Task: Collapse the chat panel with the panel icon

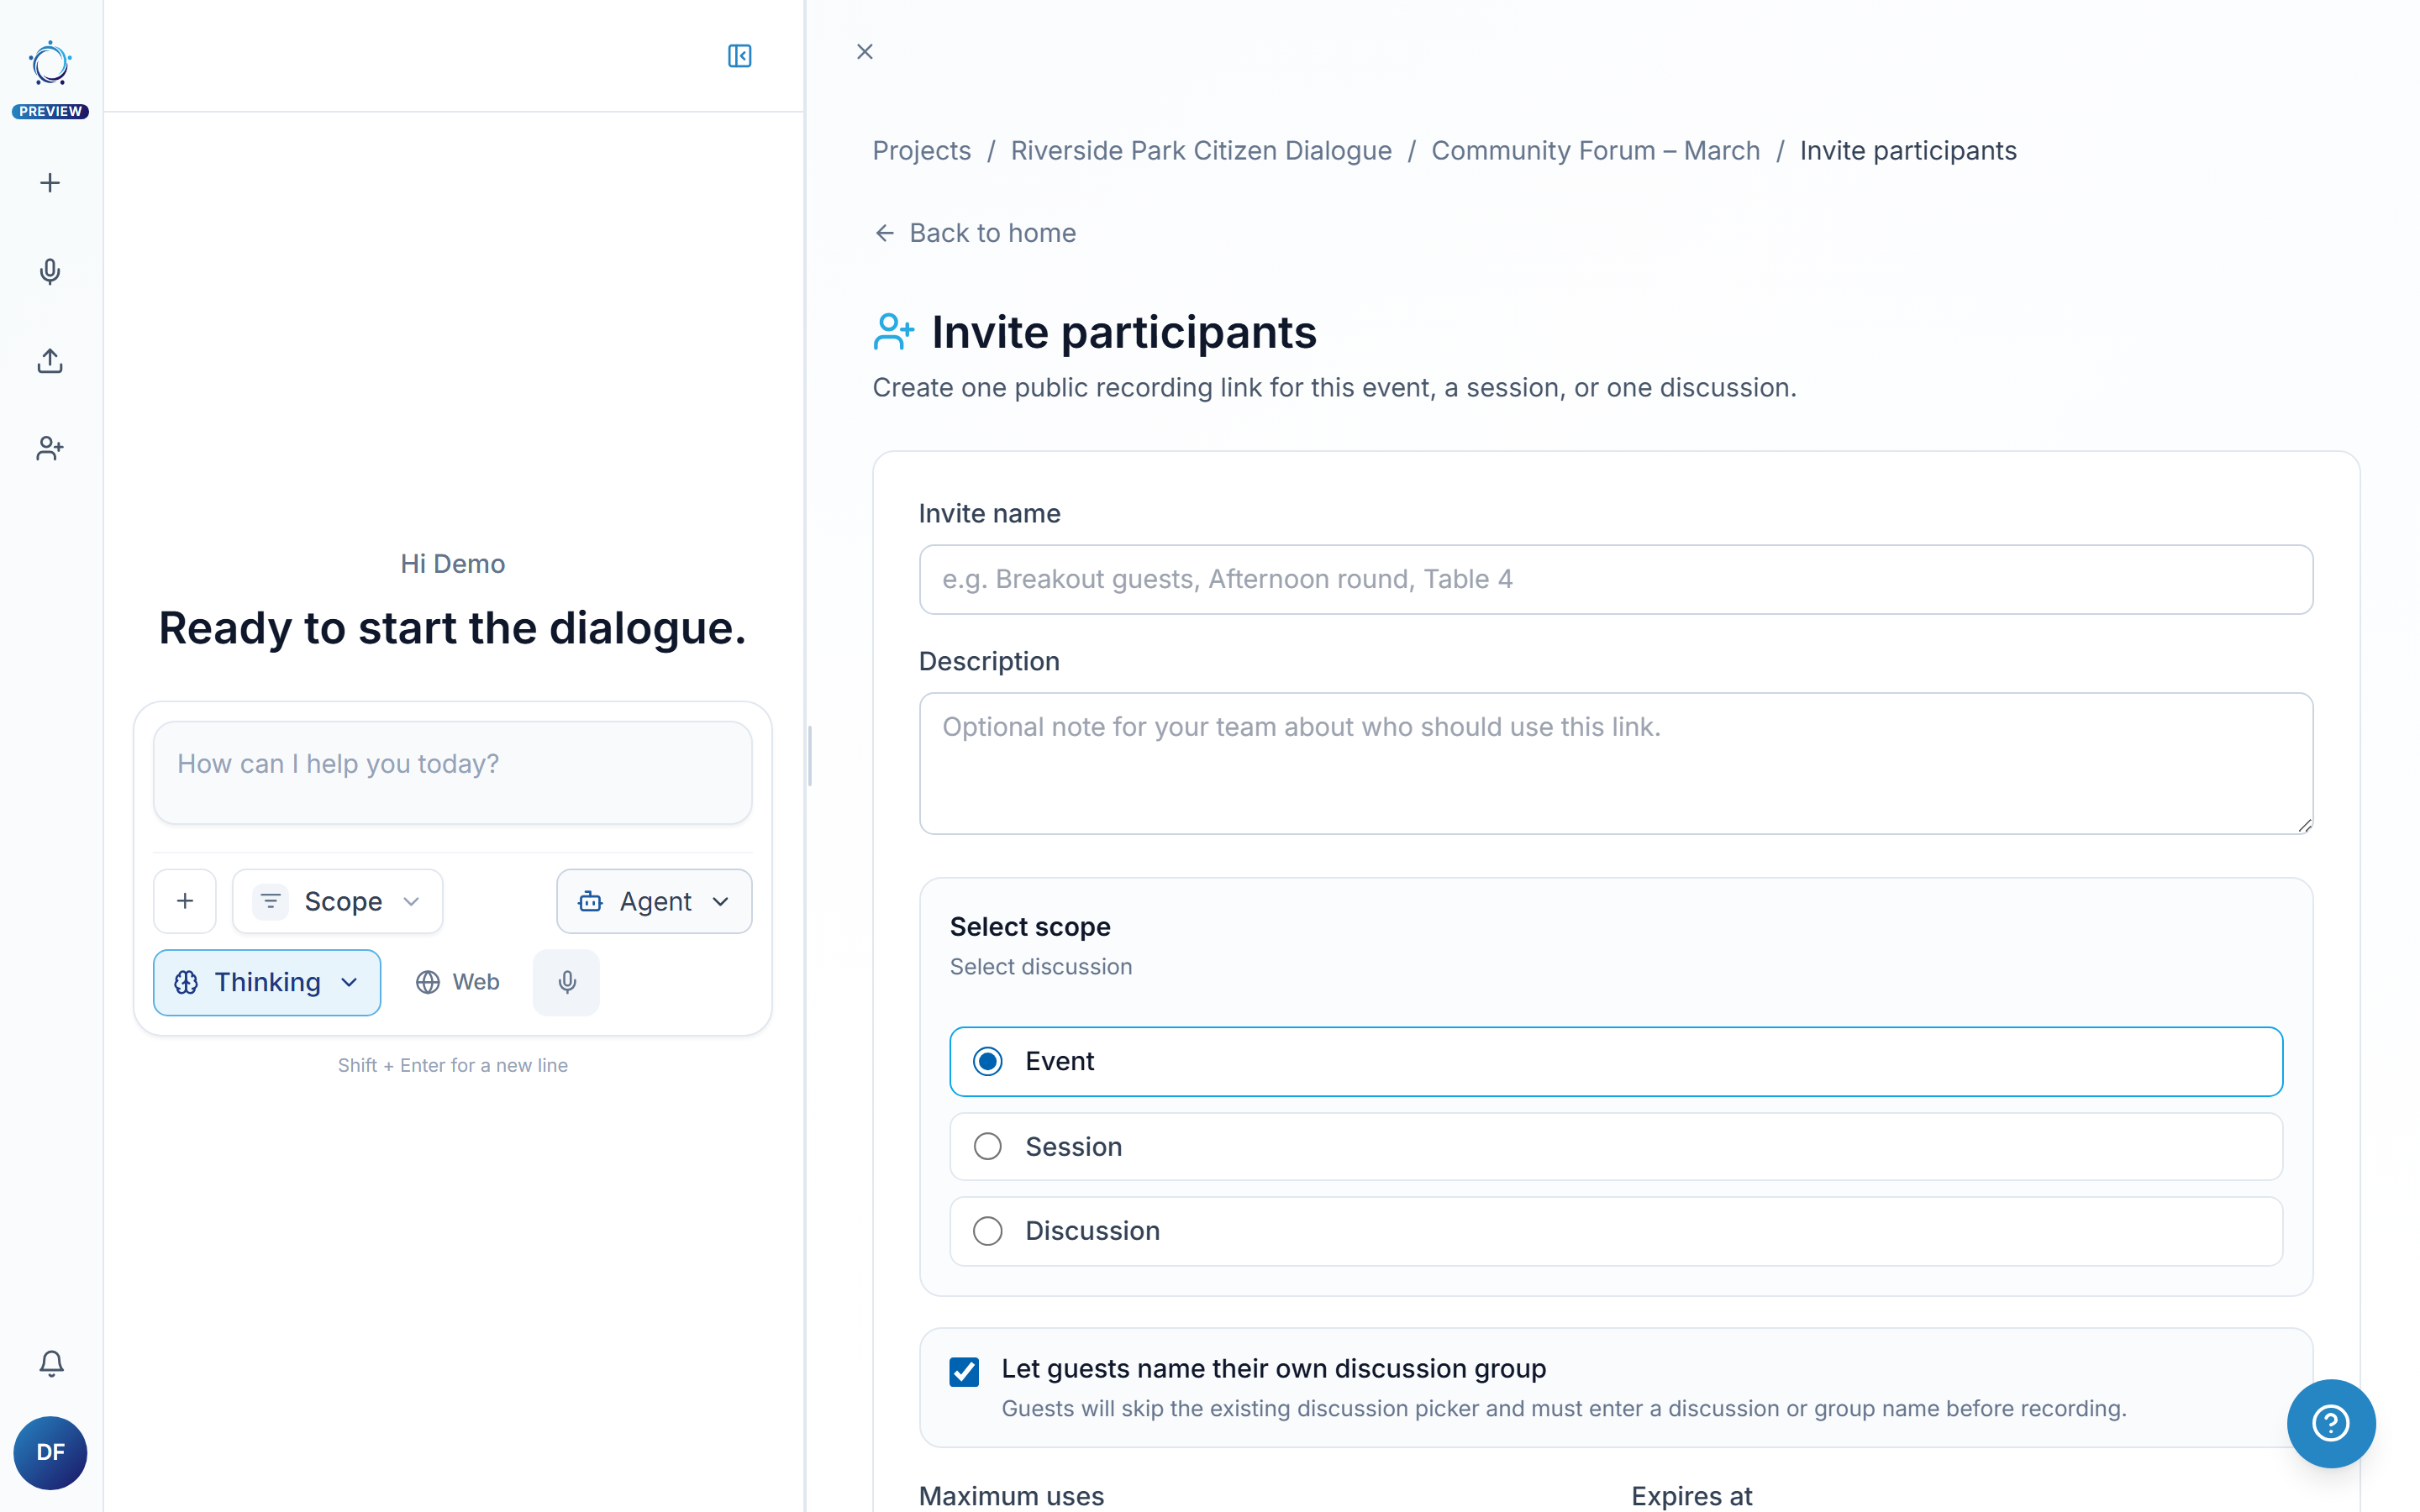Action: point(739,56)
